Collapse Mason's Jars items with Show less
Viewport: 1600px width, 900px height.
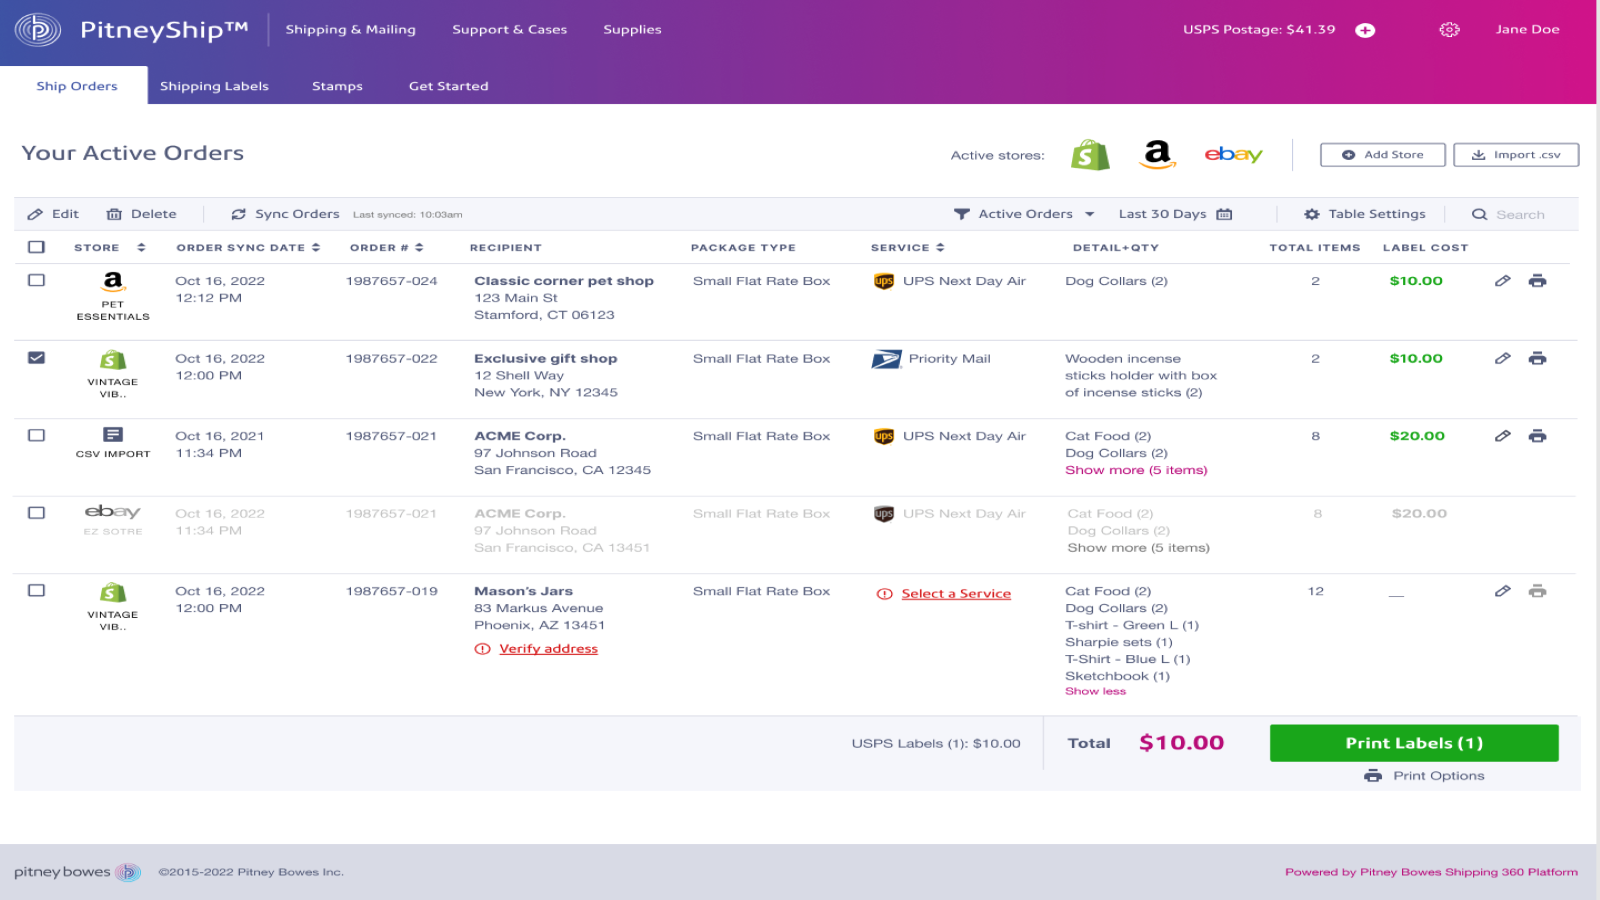click(x=1095, y=691)
